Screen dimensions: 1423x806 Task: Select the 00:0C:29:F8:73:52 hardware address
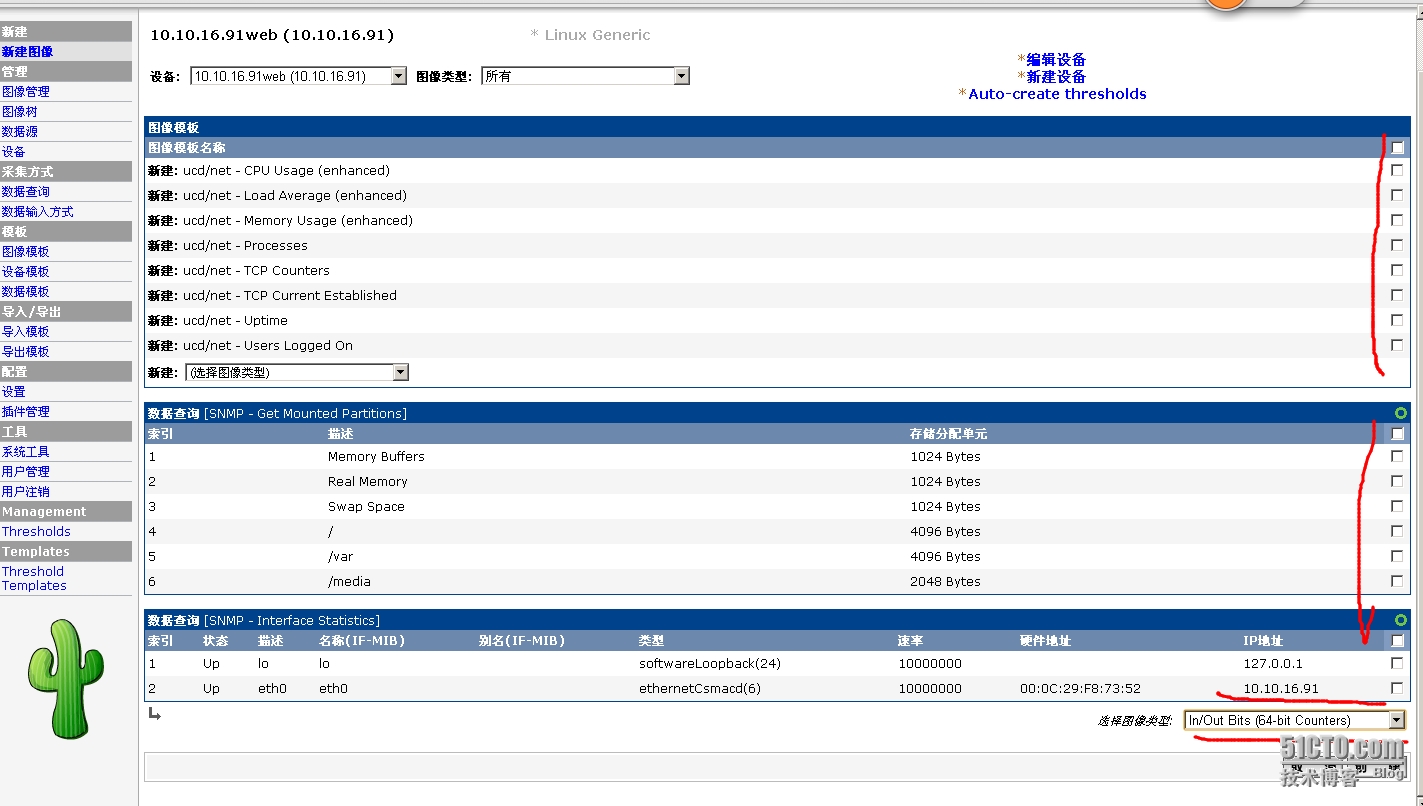(x=1080, y=688)
